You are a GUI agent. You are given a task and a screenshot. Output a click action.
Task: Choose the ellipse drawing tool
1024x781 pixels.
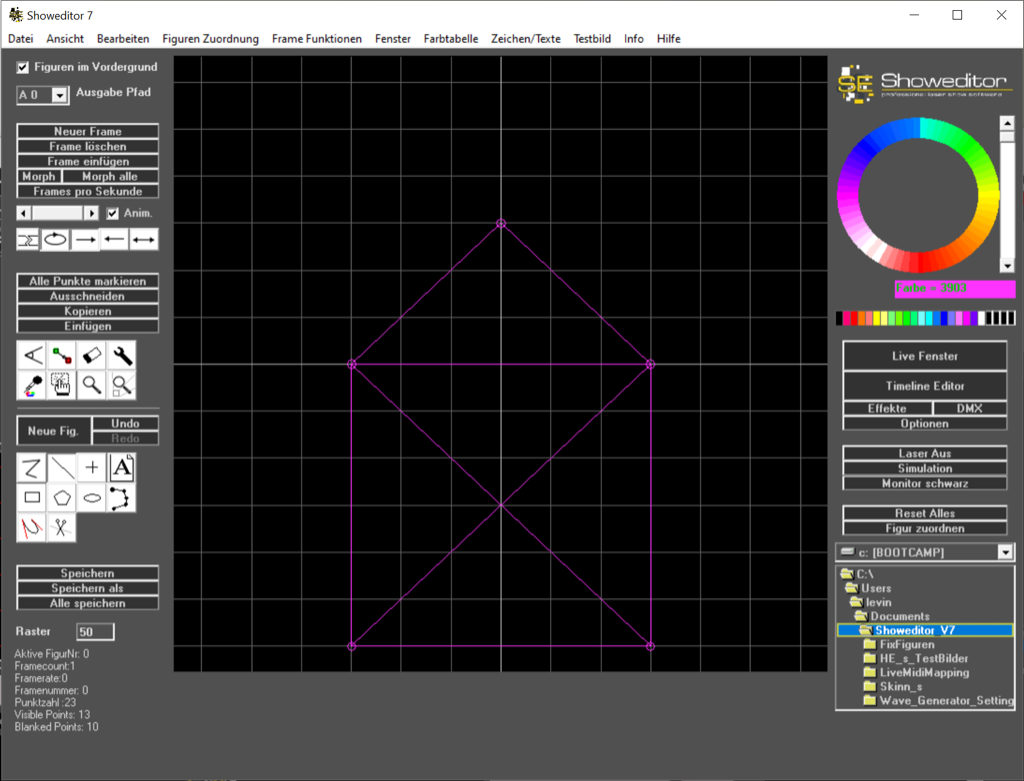[92, 497]
